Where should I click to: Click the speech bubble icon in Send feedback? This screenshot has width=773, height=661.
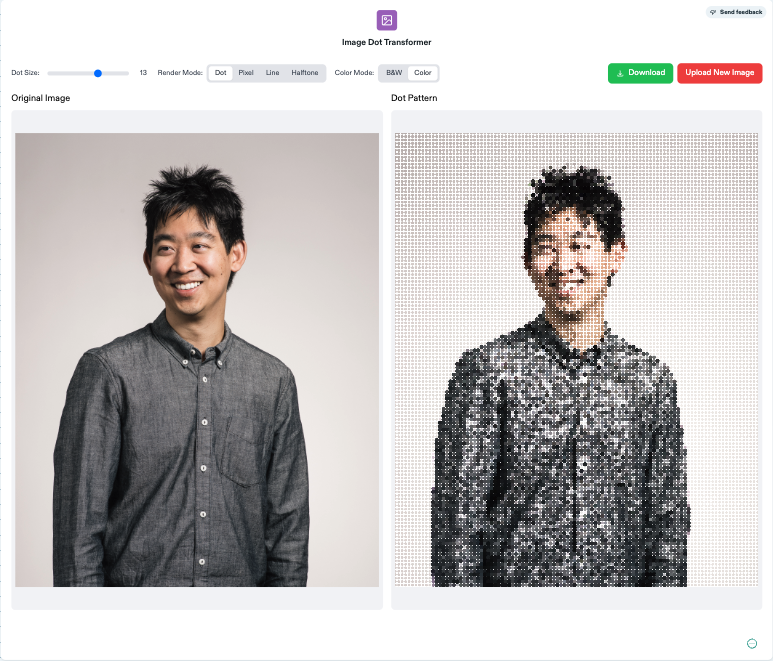click(713, 12)
